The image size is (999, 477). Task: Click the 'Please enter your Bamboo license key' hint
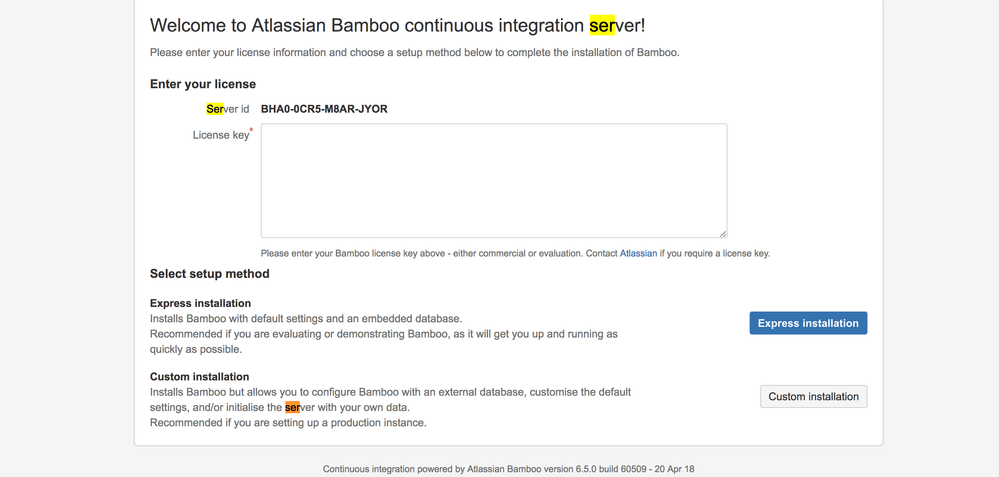pyautogui.click(x=515, y=253)
